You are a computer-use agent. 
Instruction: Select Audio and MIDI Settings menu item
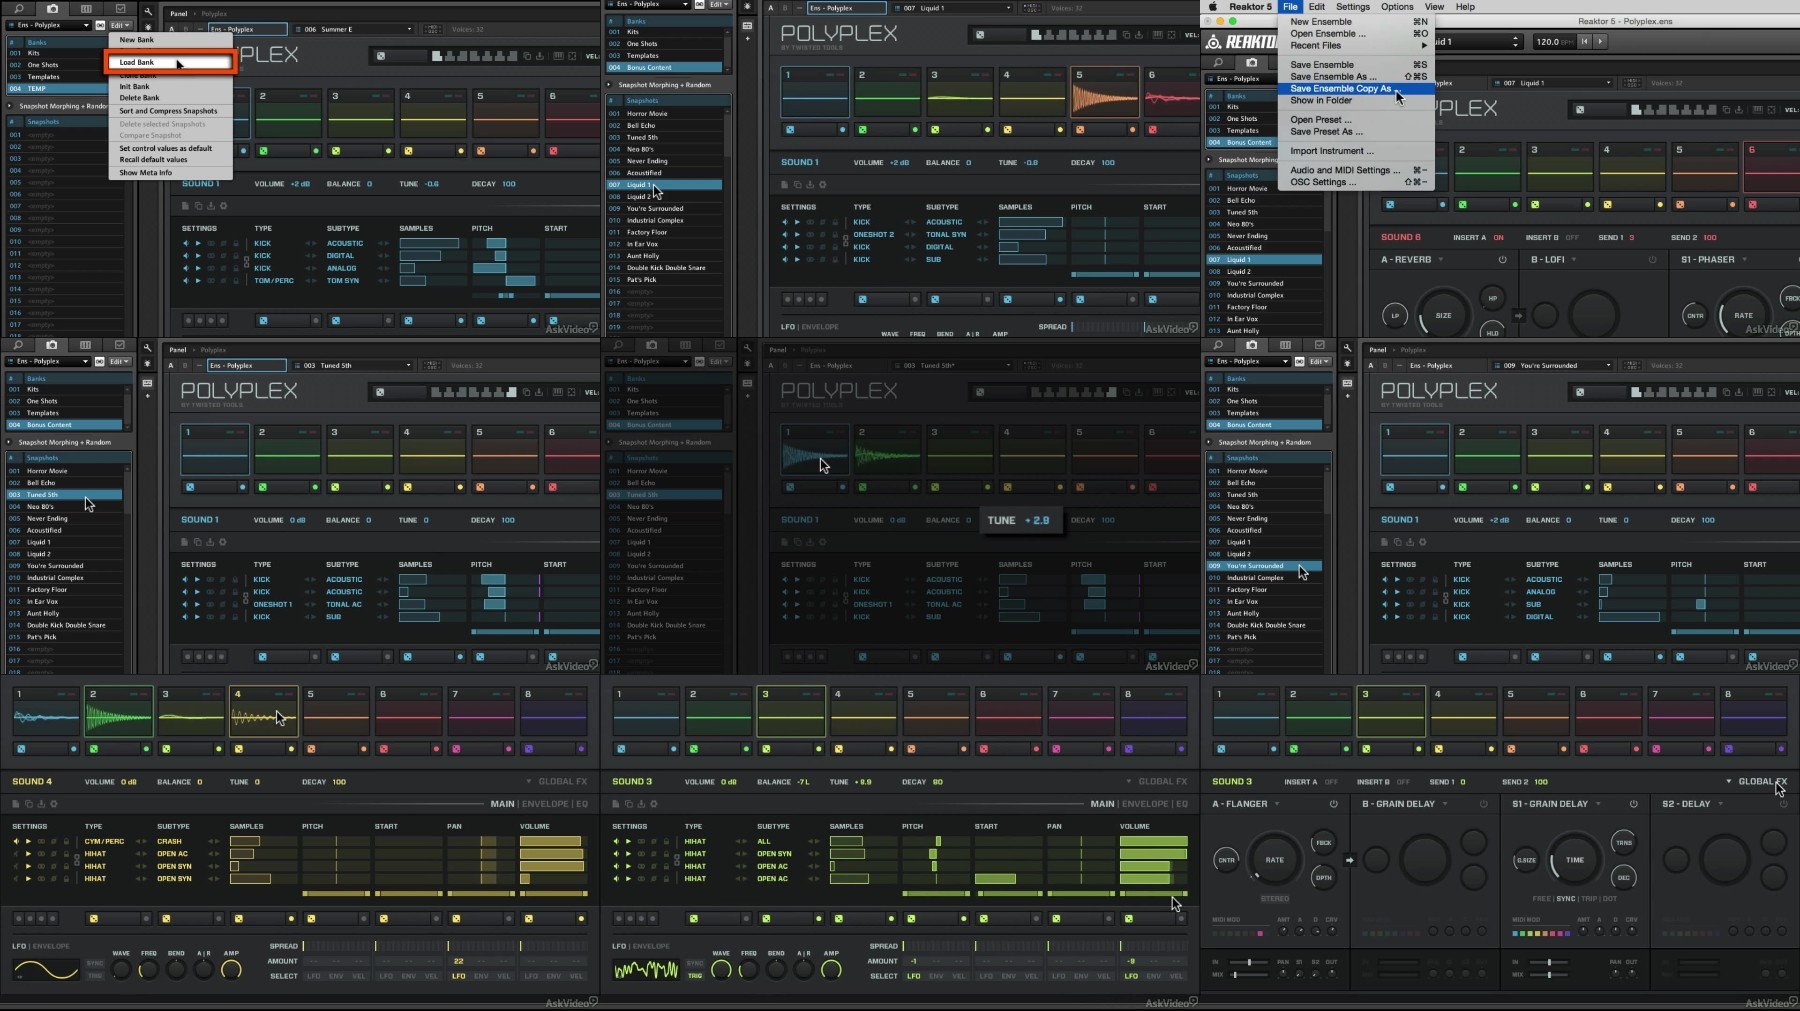coord(1355,170)
